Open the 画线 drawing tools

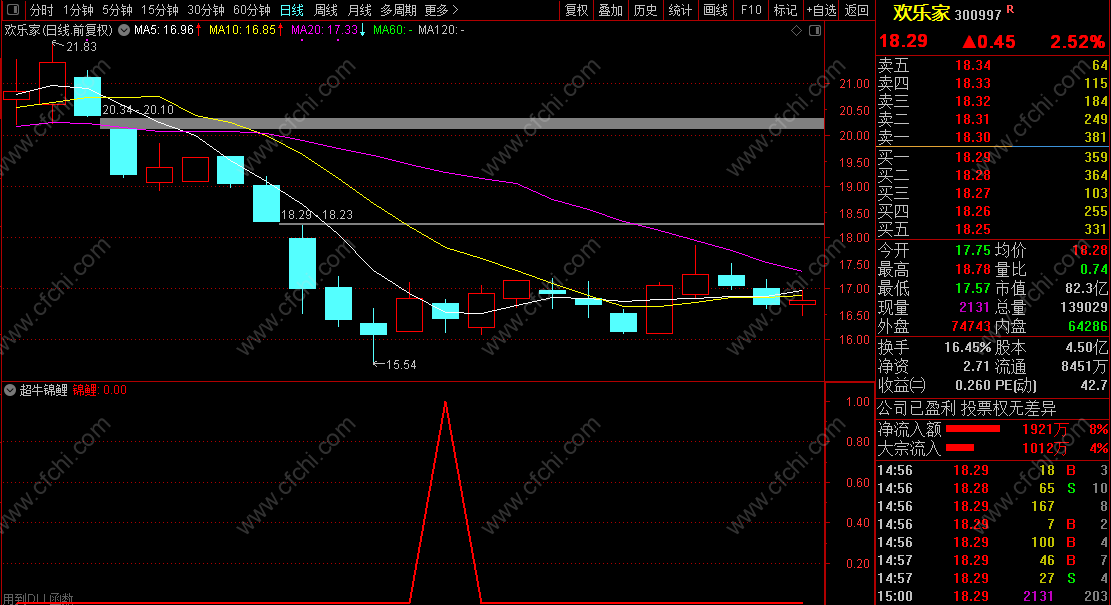pyautogui.click(x=715, y=10)
